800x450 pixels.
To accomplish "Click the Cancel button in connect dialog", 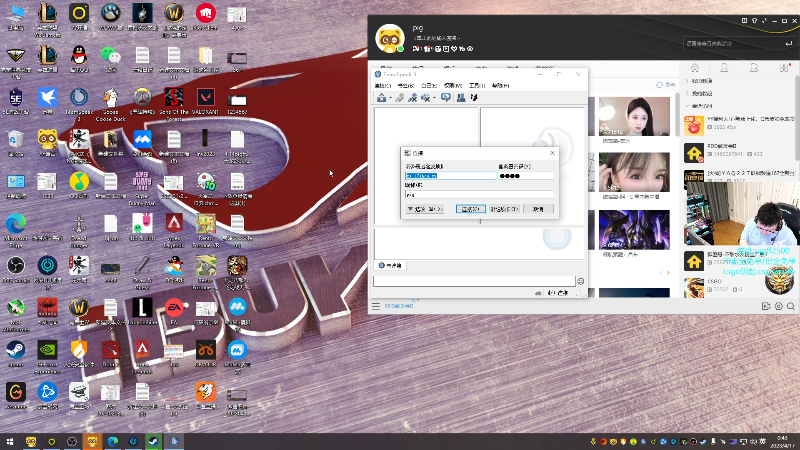I will coord(538,209).
